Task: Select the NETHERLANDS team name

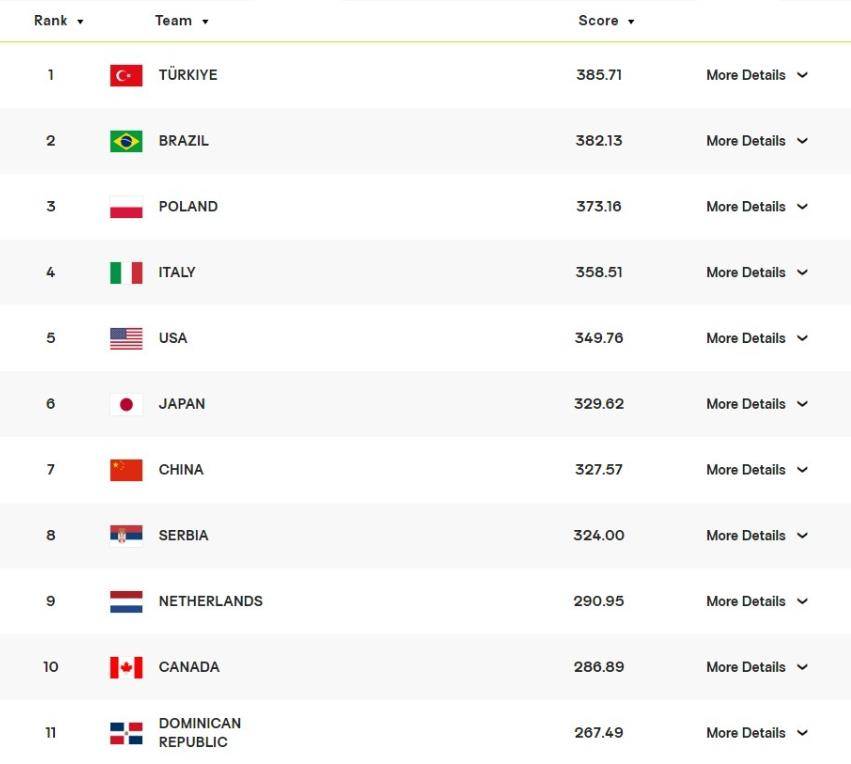Action: tap(211, 601)
